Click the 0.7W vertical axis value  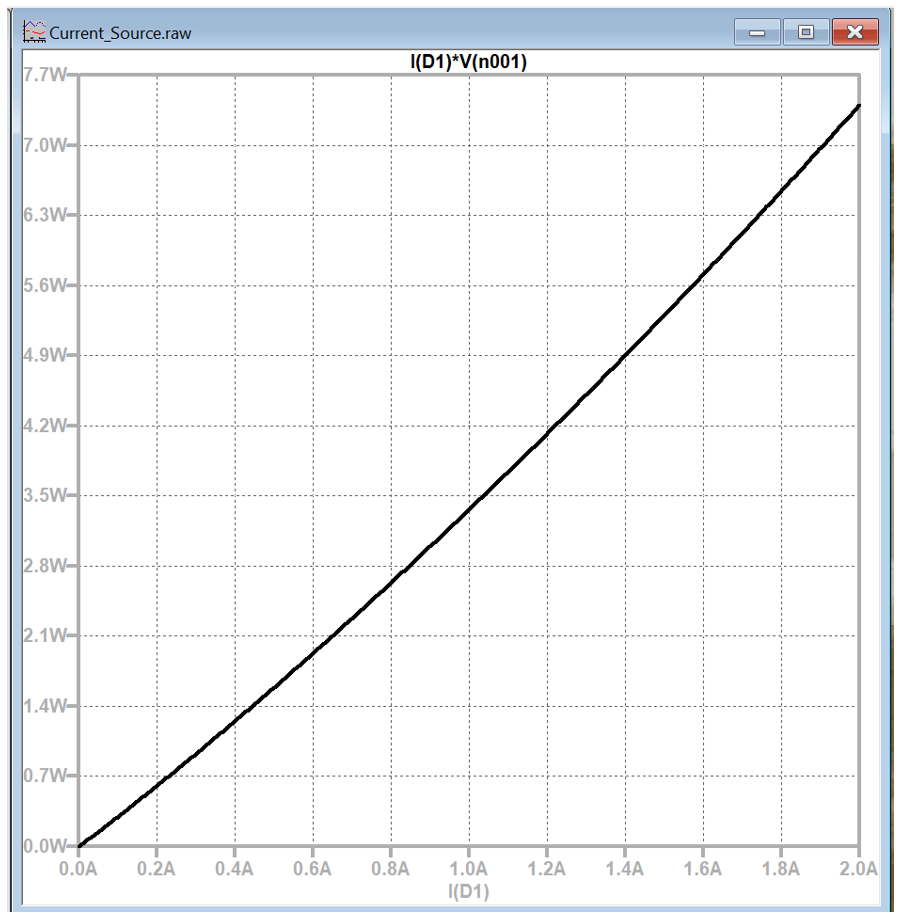[45, 776]
